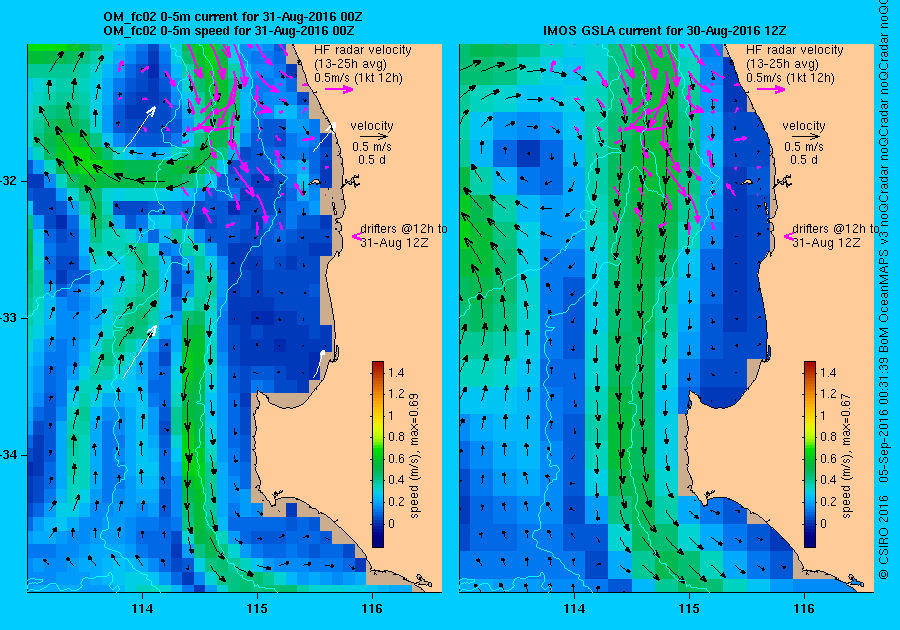Click '0.5 m/s' under left map's velocity arrow
This screenshot has width=900, height=630.
(372, 147)
